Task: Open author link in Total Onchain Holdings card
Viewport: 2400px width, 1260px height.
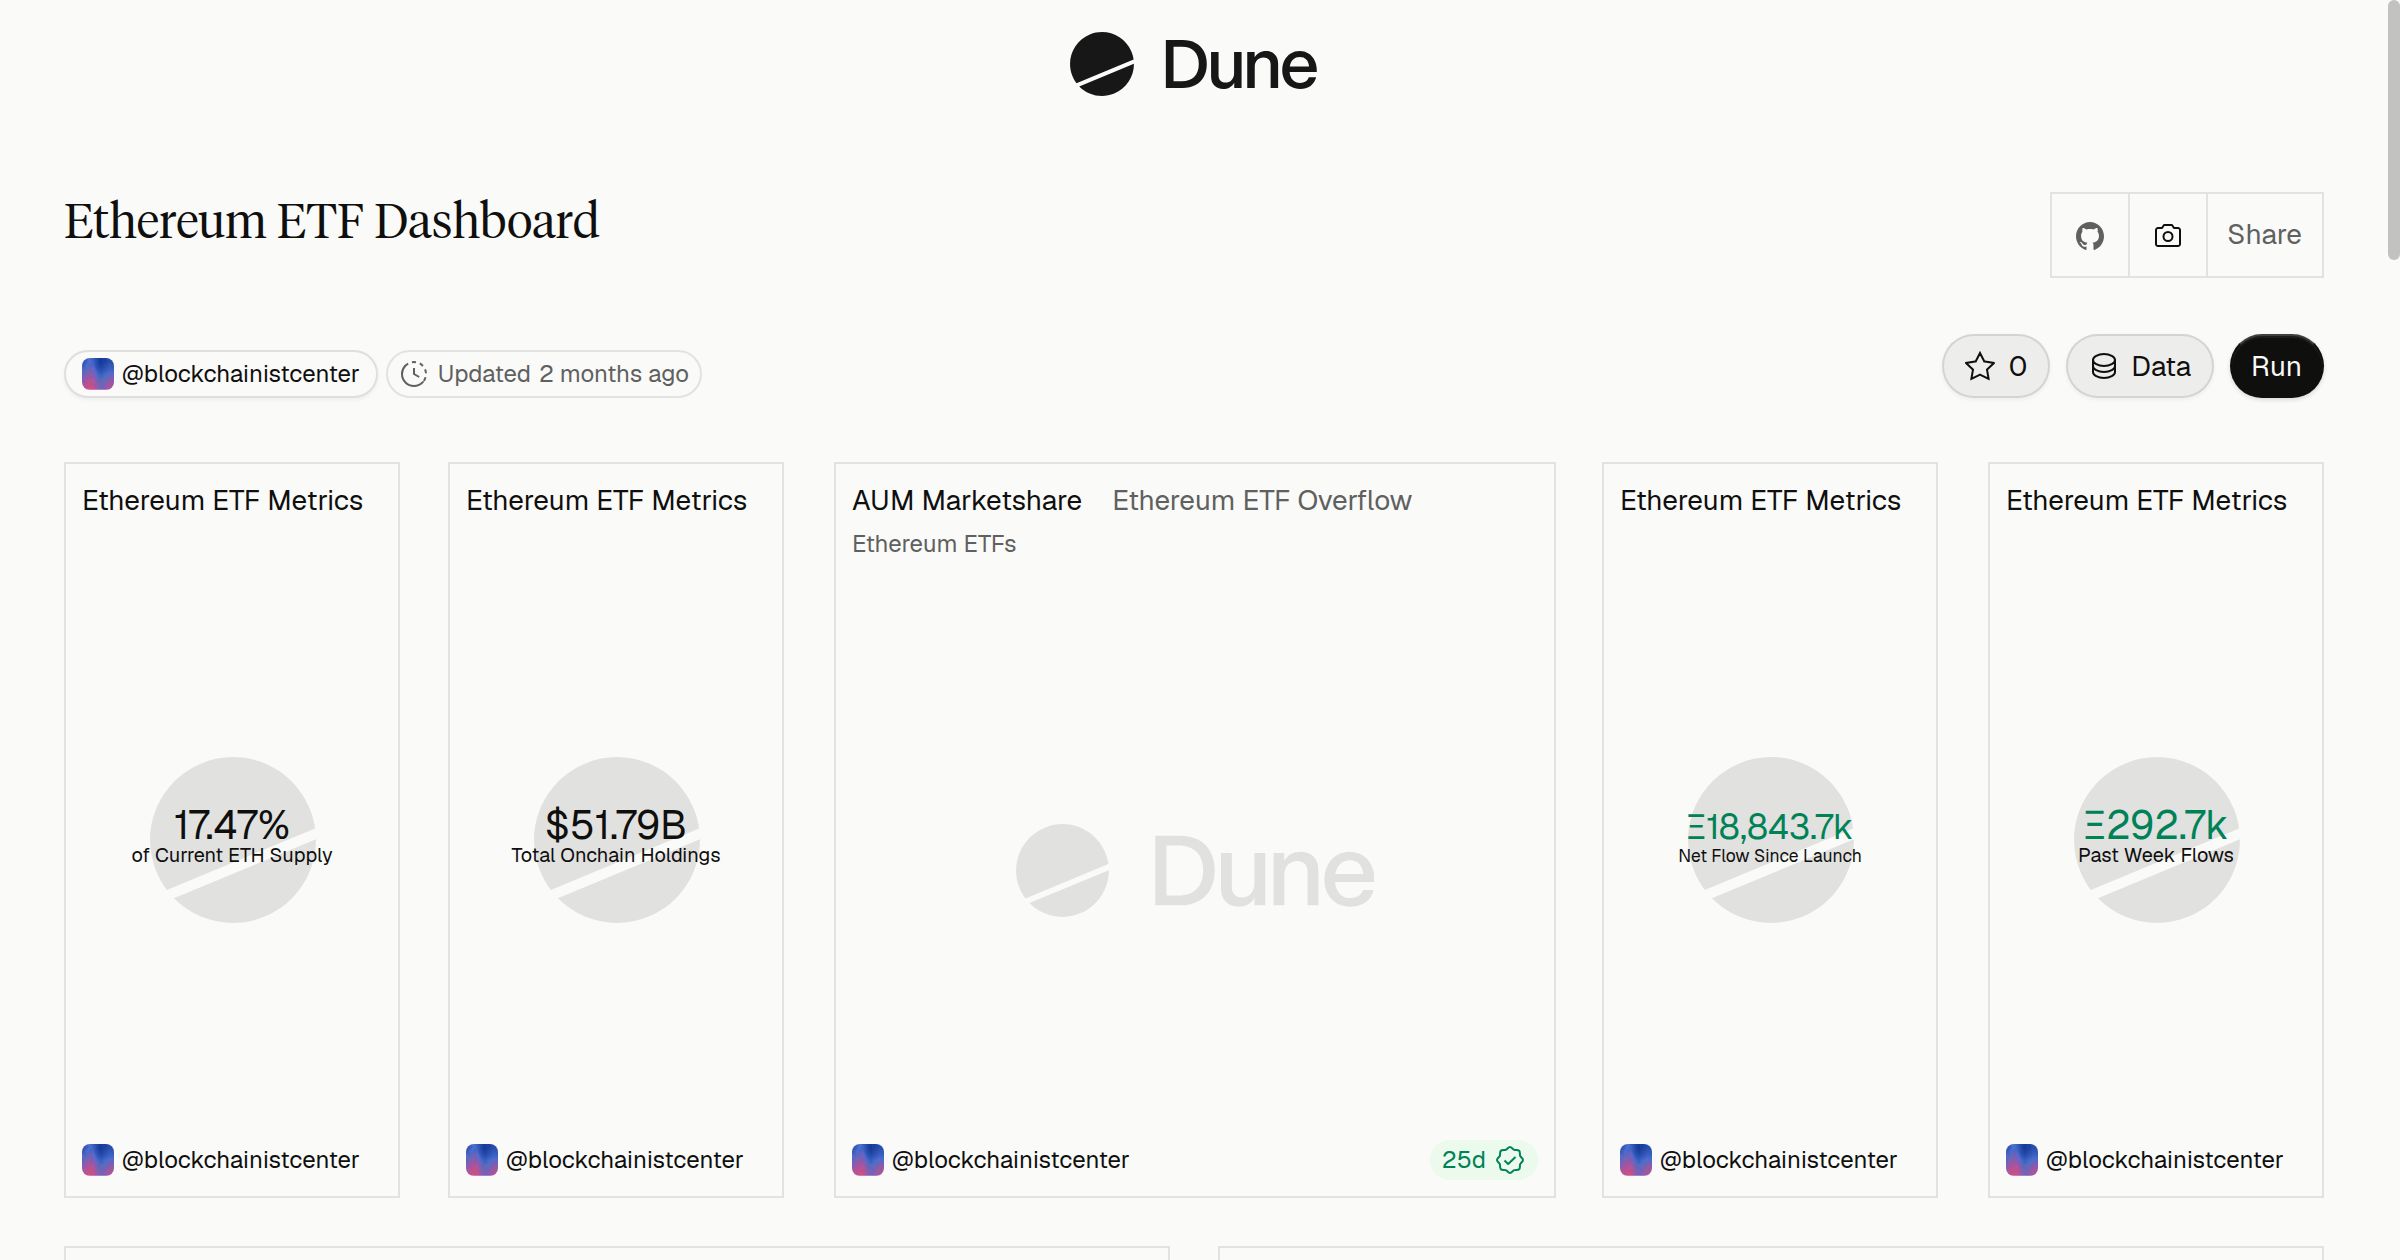Action: 604,1160
